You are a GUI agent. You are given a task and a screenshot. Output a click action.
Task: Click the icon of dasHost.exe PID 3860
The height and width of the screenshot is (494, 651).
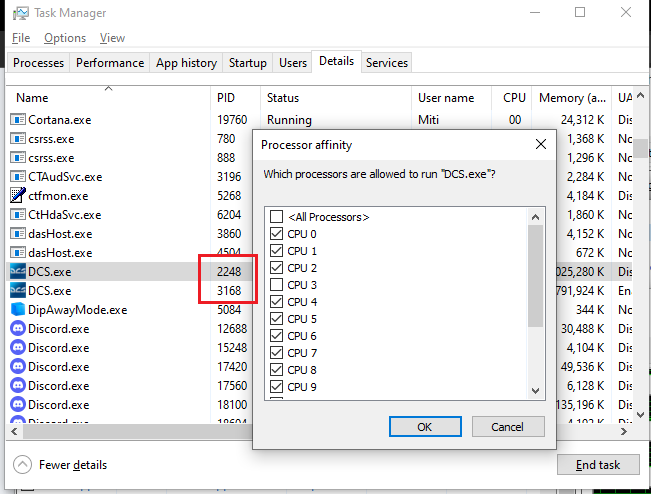click(18, 234)
